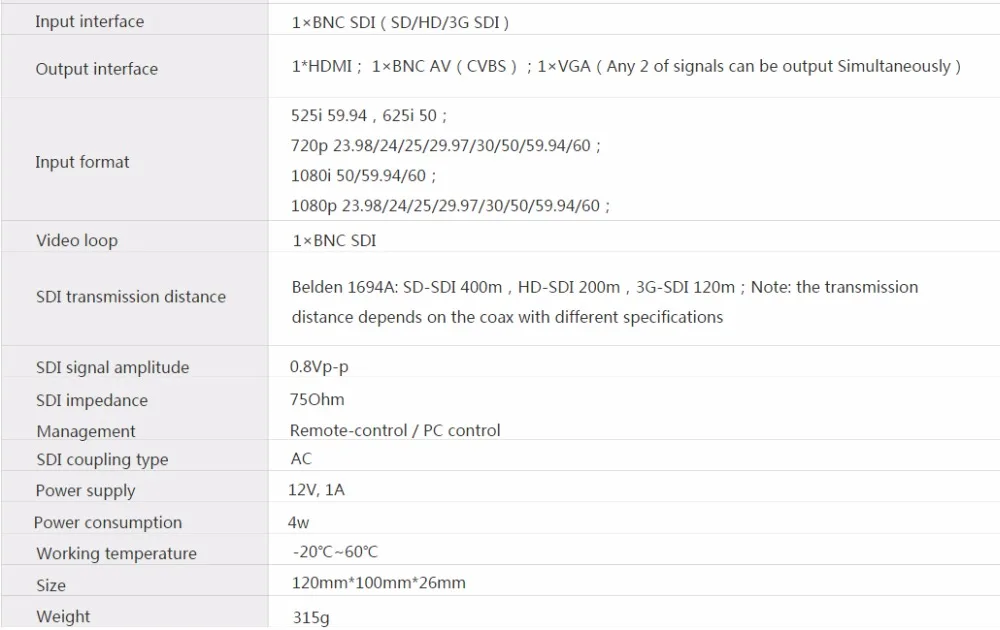Click the 1080p frame rates line
The image size is (1000, 630).
[450, 205]
